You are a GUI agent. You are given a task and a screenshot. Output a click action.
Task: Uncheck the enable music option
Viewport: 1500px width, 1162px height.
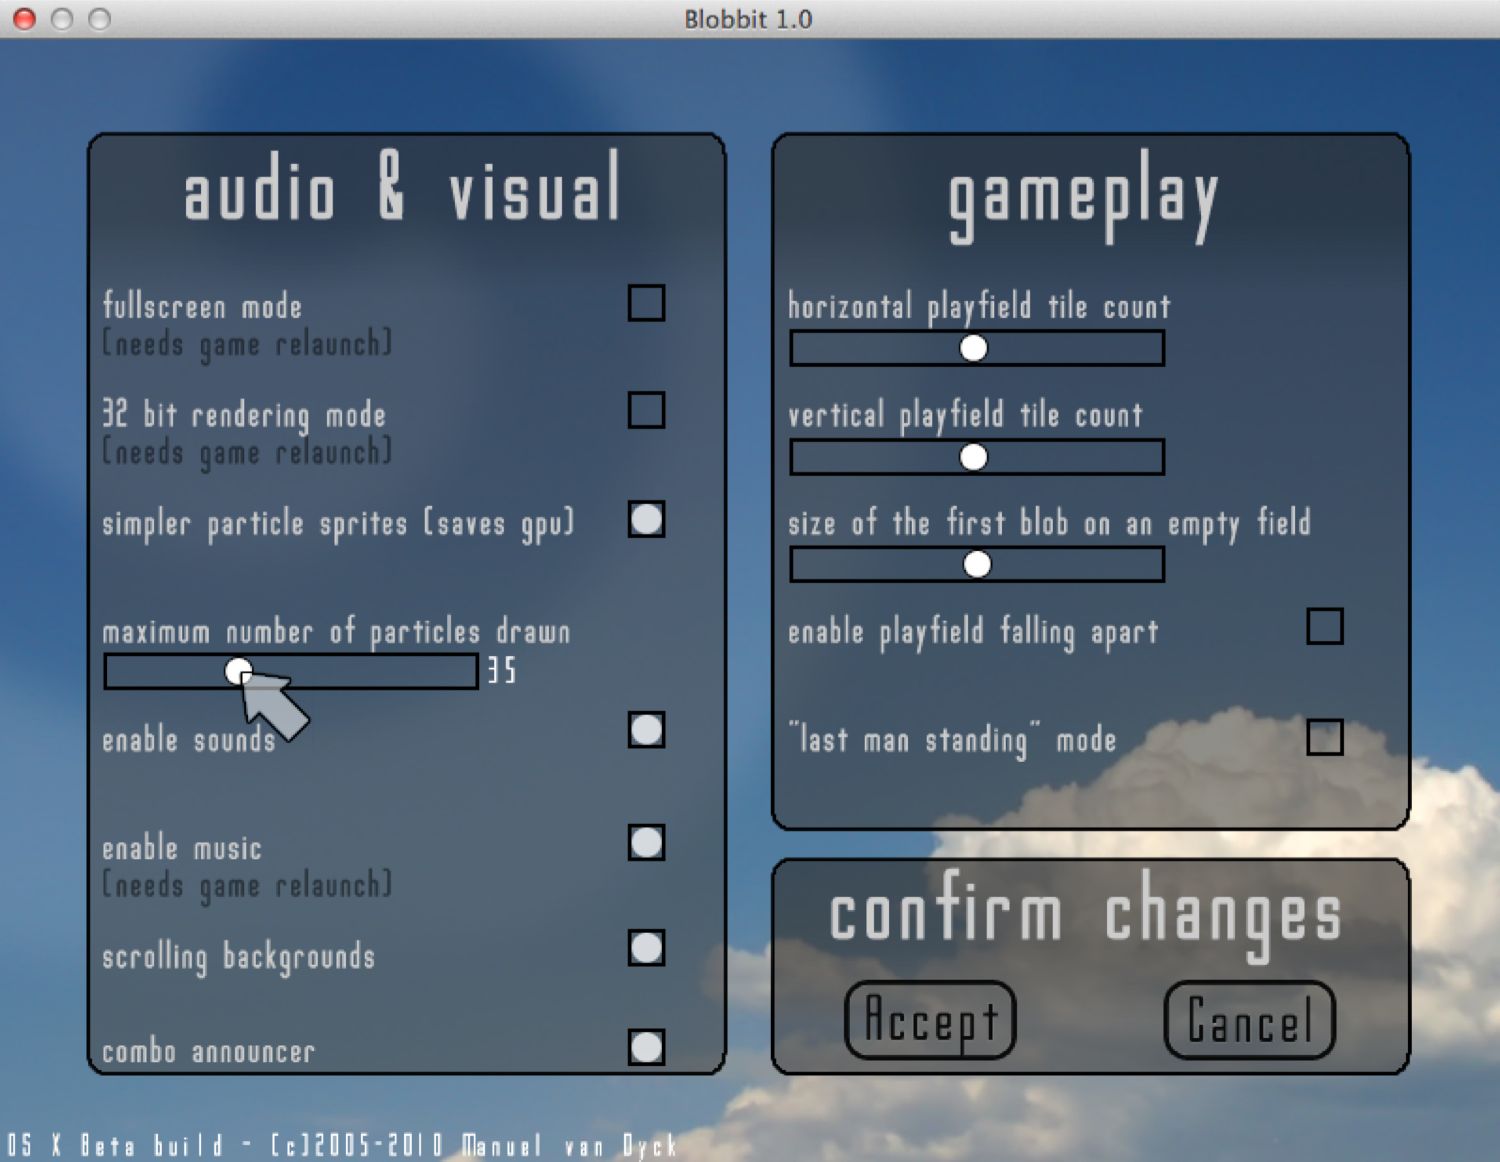[x=646, y=842]
